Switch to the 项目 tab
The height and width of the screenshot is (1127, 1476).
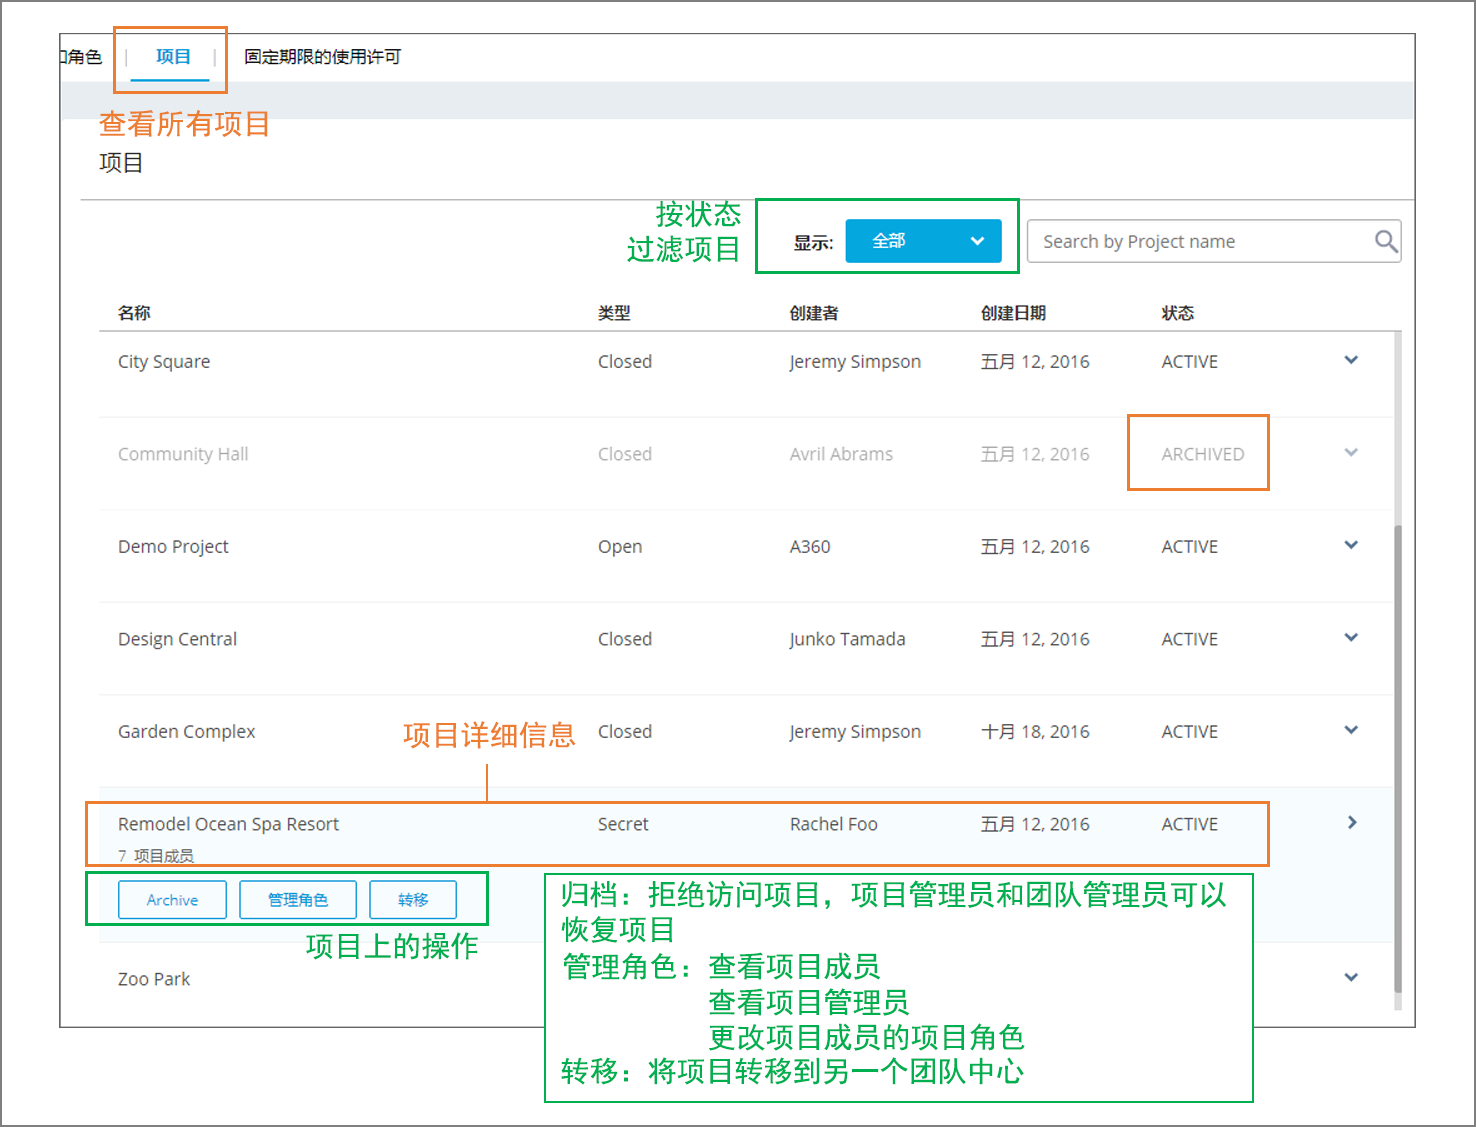[x=173, y=57]
